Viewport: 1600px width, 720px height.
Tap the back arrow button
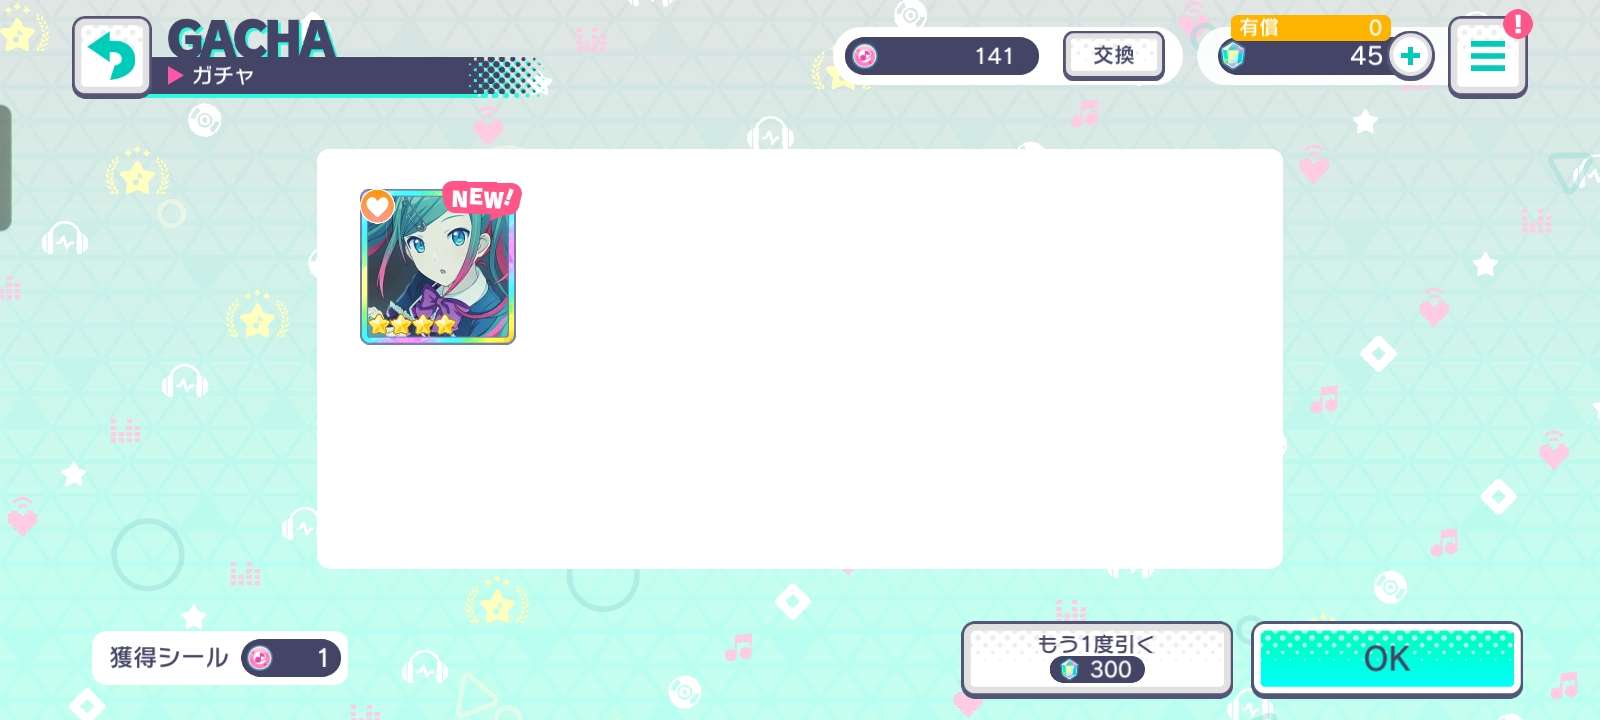(x=112, y=57)
